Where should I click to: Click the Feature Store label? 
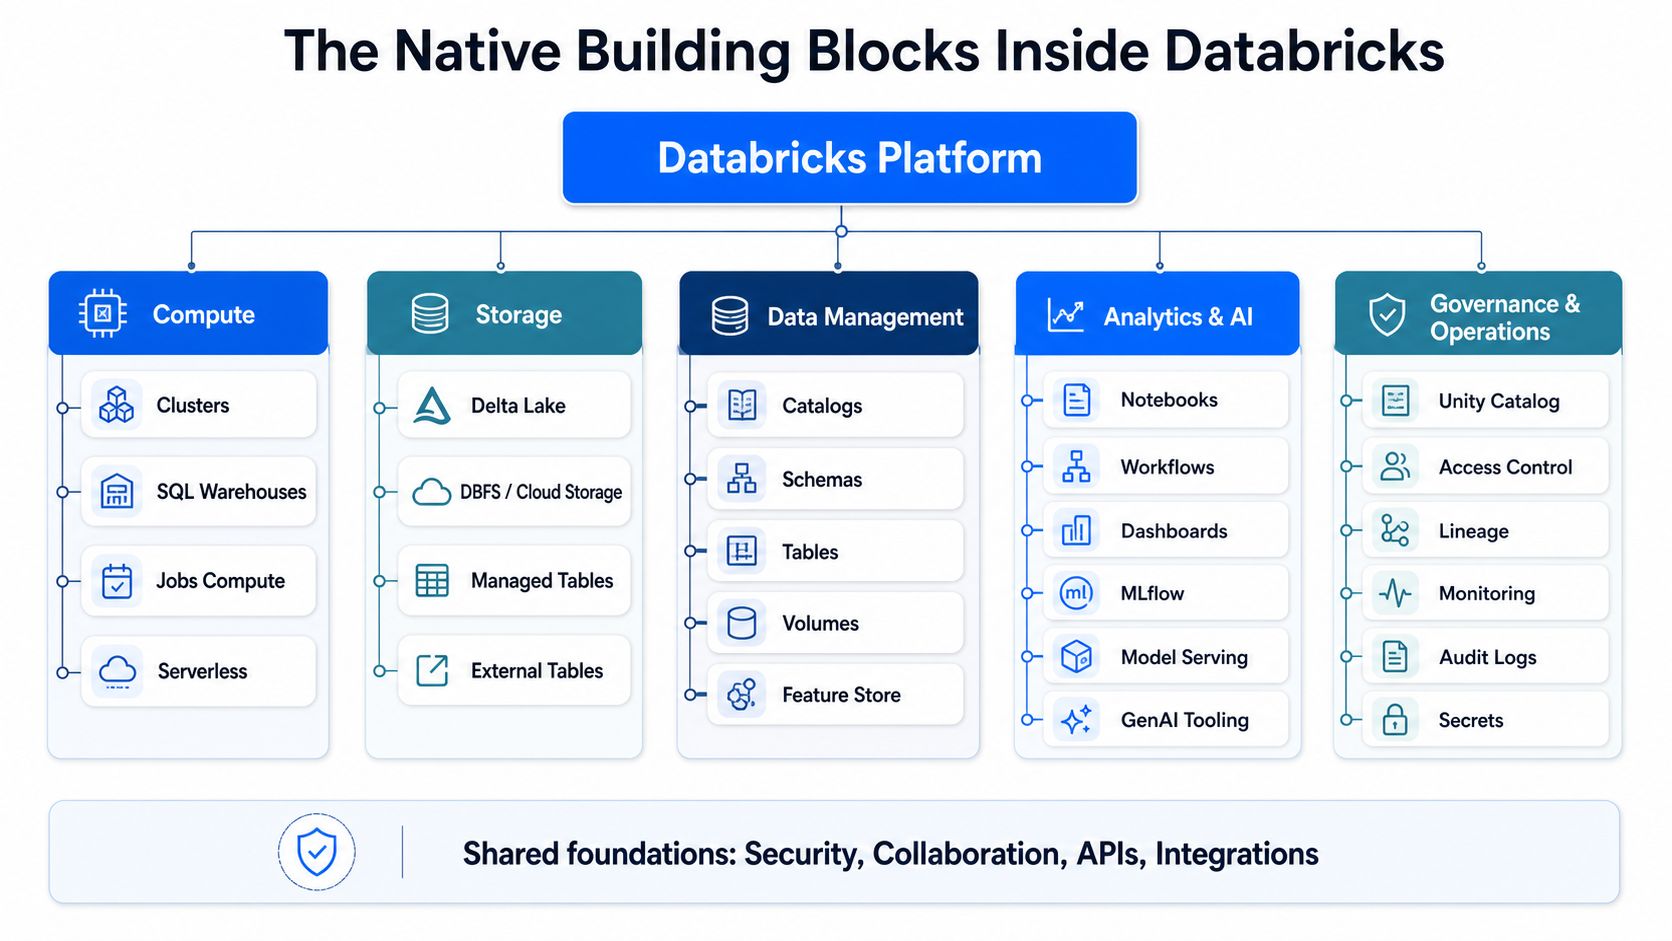pyautogui.click(x=841, y=695)
